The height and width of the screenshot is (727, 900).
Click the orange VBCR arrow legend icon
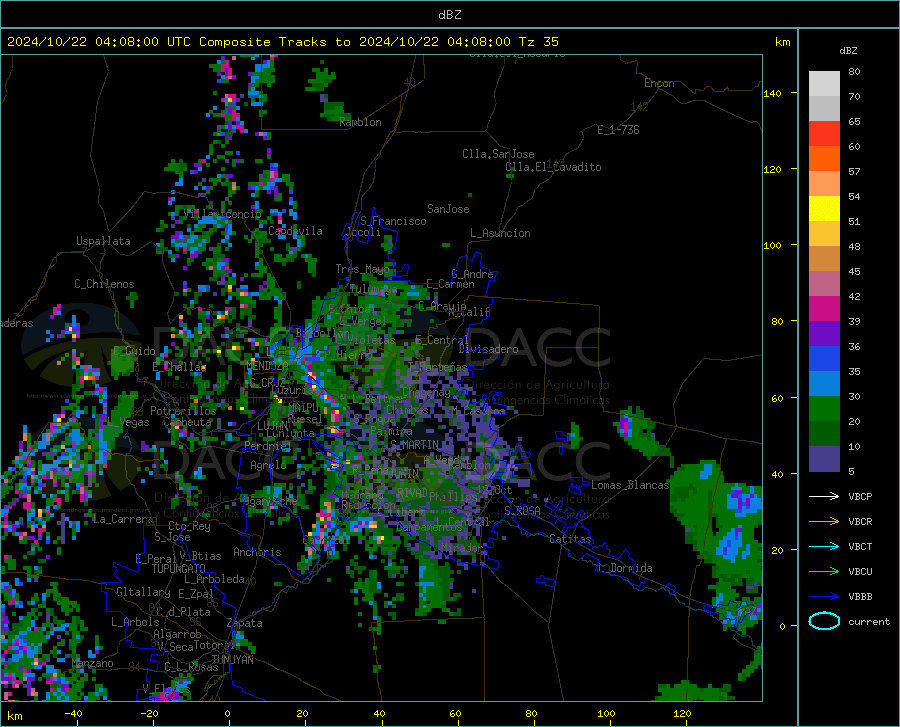(x=824, y=522)
